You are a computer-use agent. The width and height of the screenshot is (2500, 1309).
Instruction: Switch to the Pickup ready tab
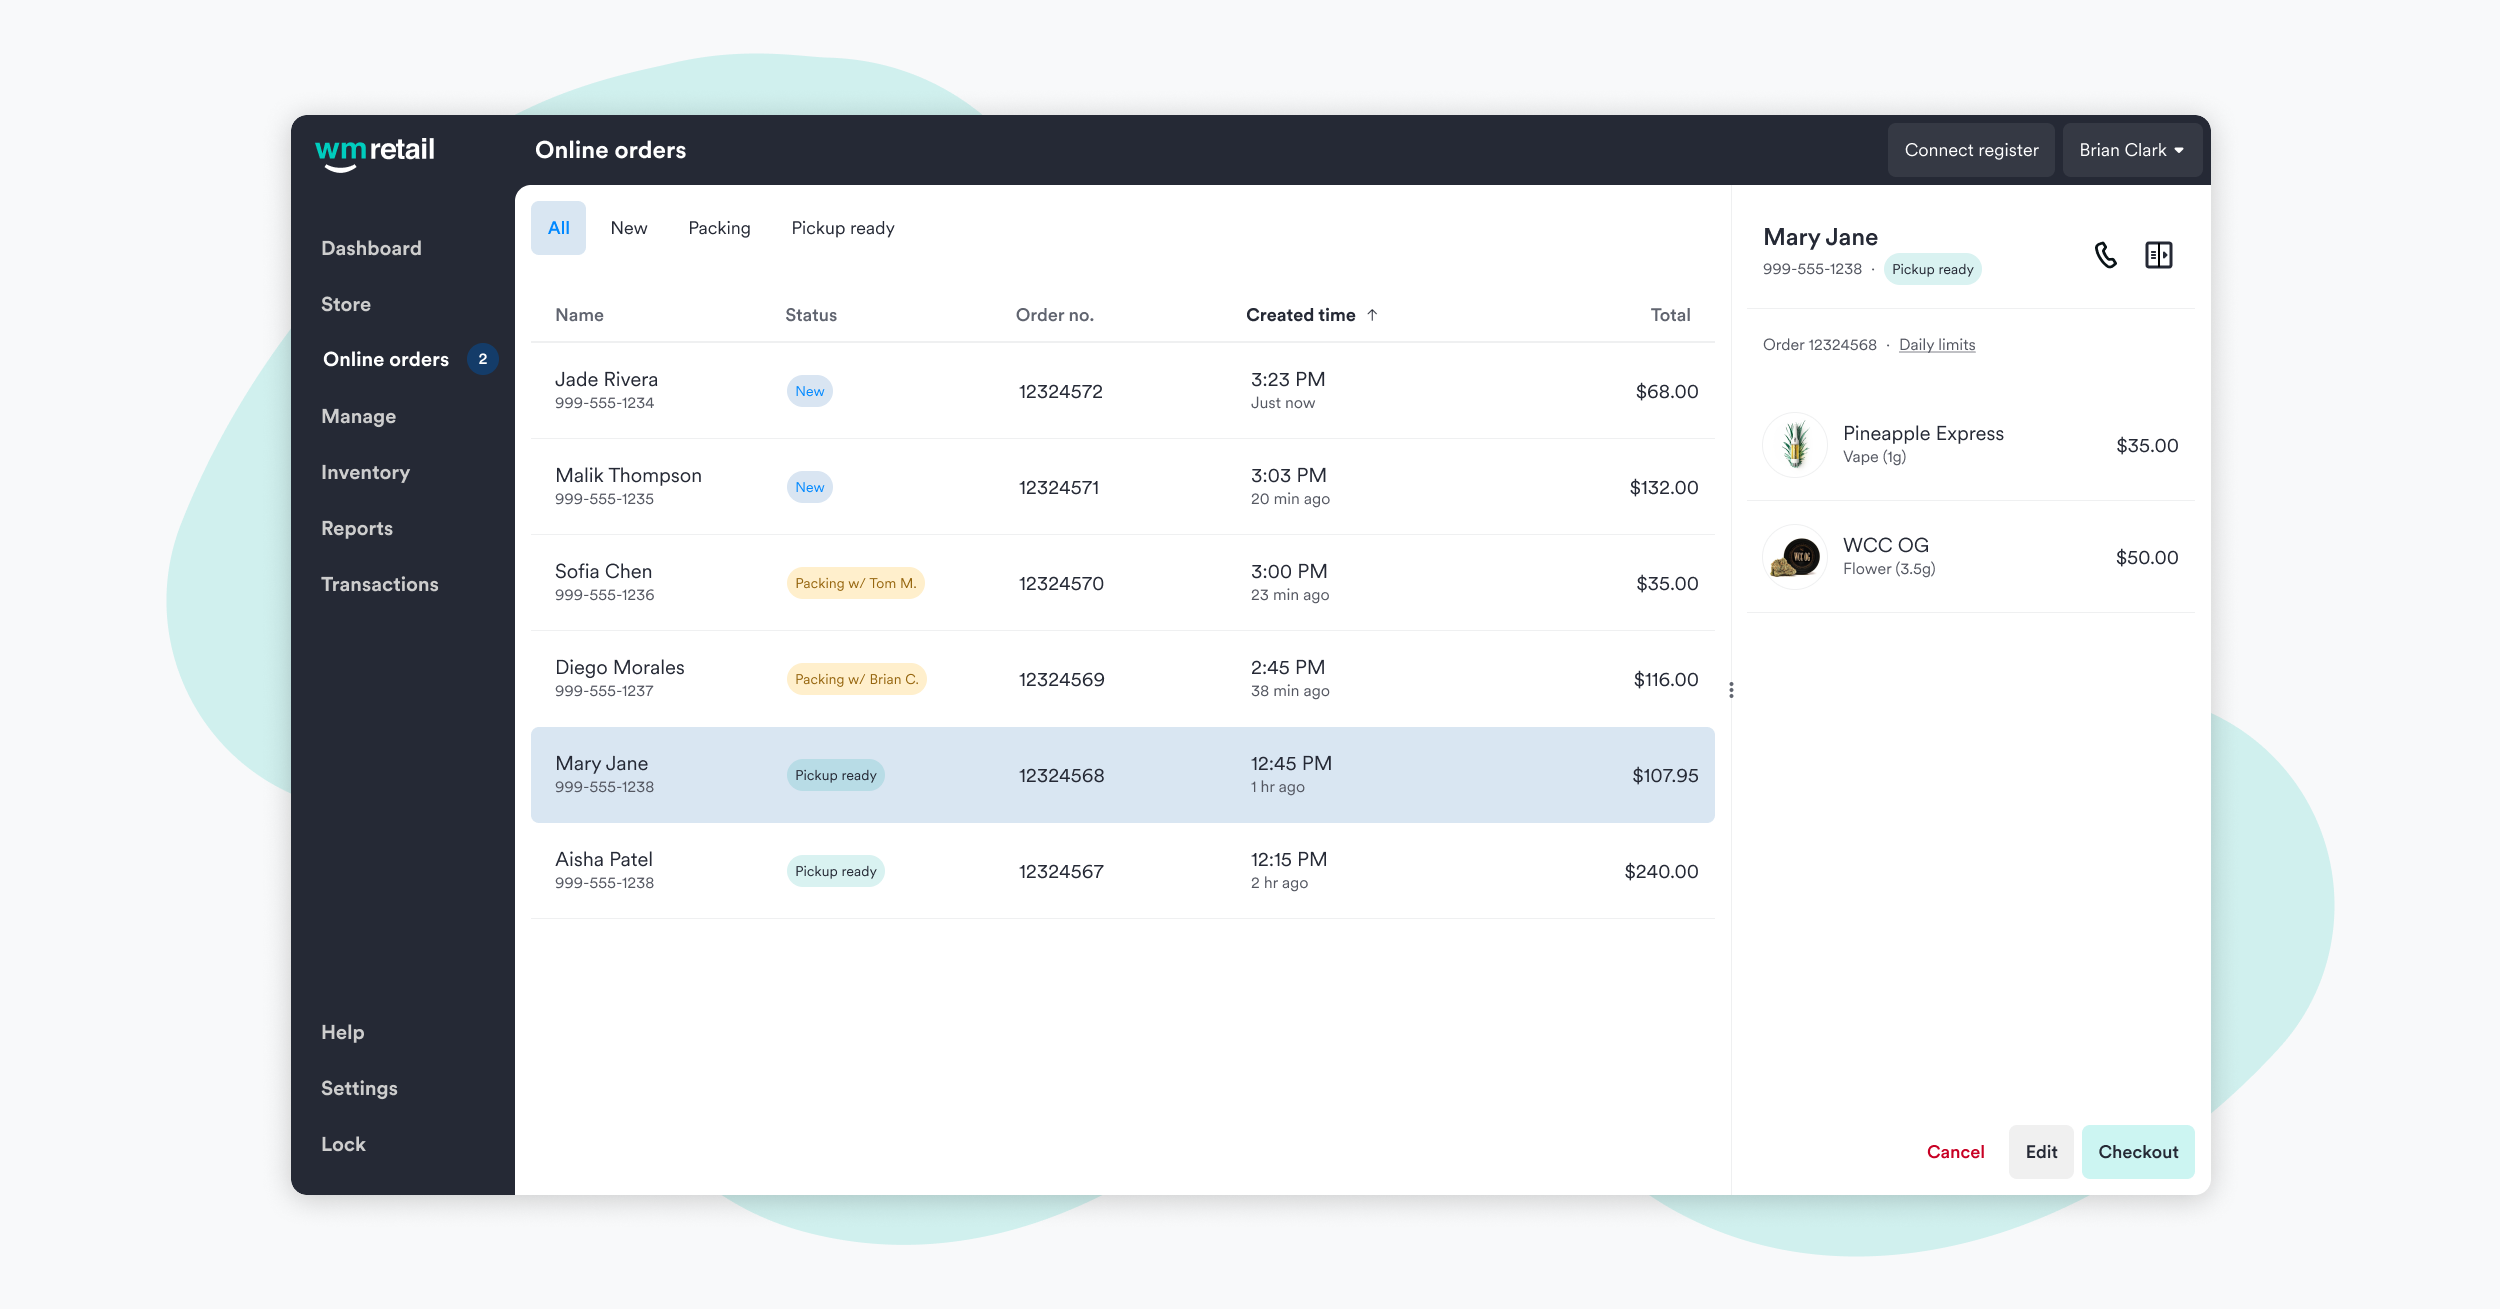pyautogui.click(x=842, y=228)
